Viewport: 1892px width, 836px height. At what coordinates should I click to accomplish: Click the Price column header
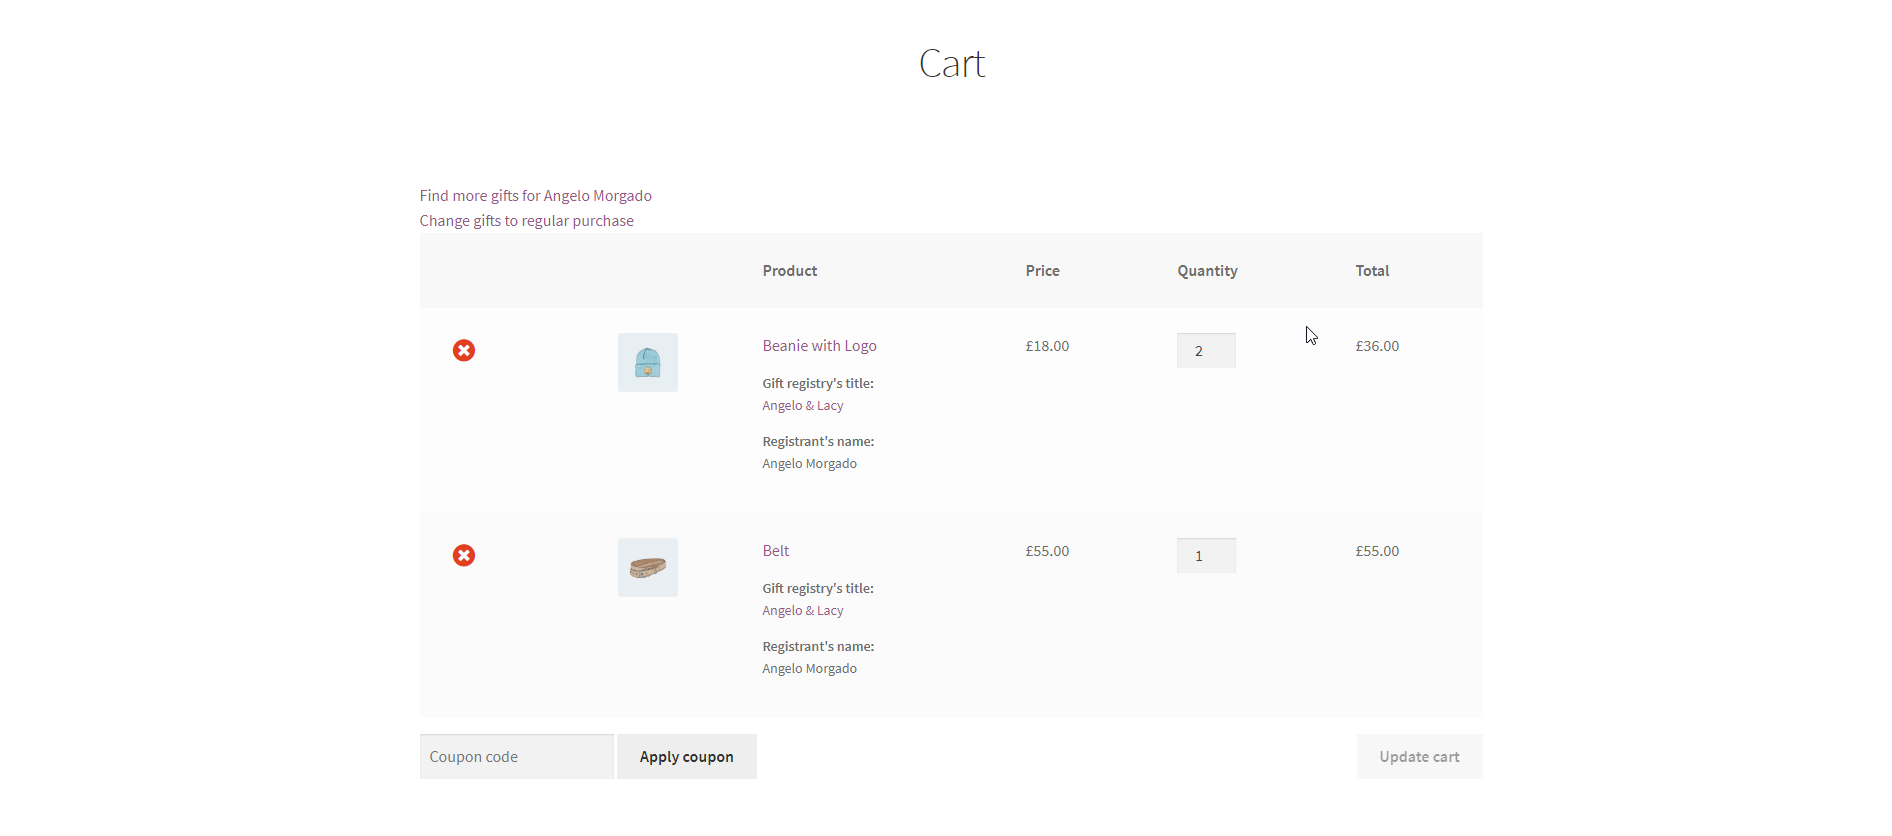pos(1042,271)
